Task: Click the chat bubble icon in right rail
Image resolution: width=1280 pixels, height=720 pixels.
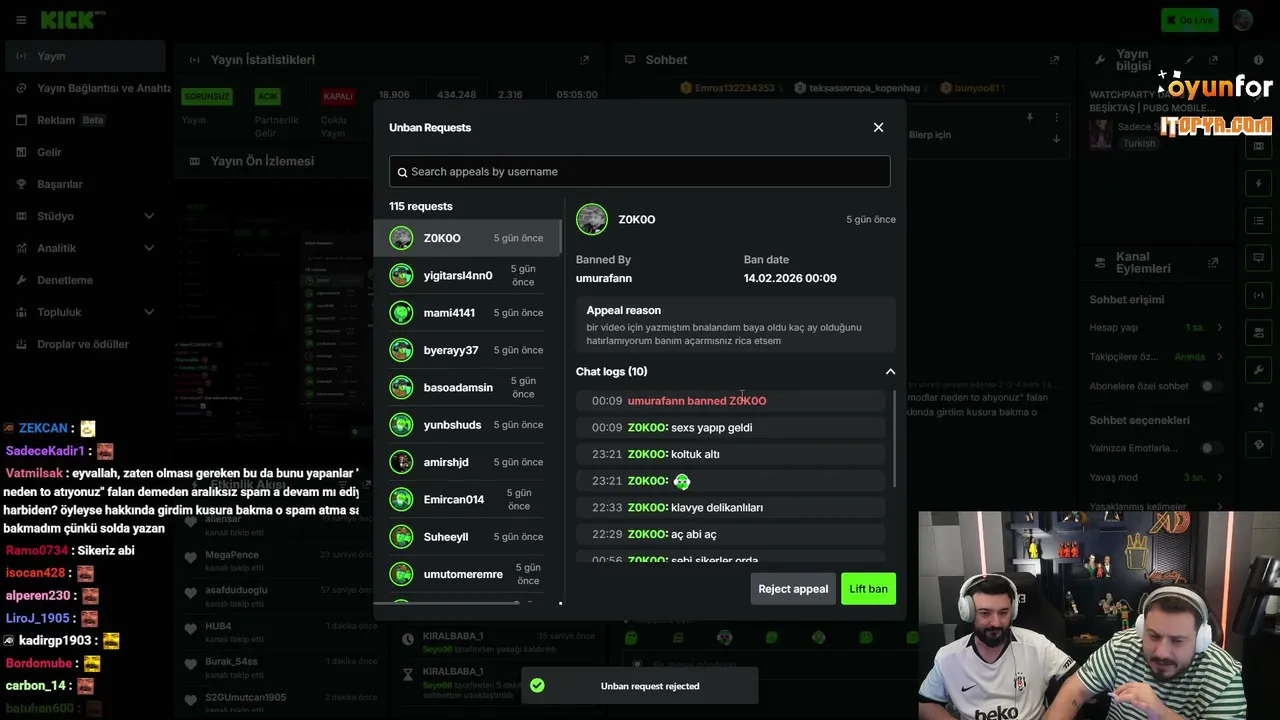Action: (x=1259, y=258)
